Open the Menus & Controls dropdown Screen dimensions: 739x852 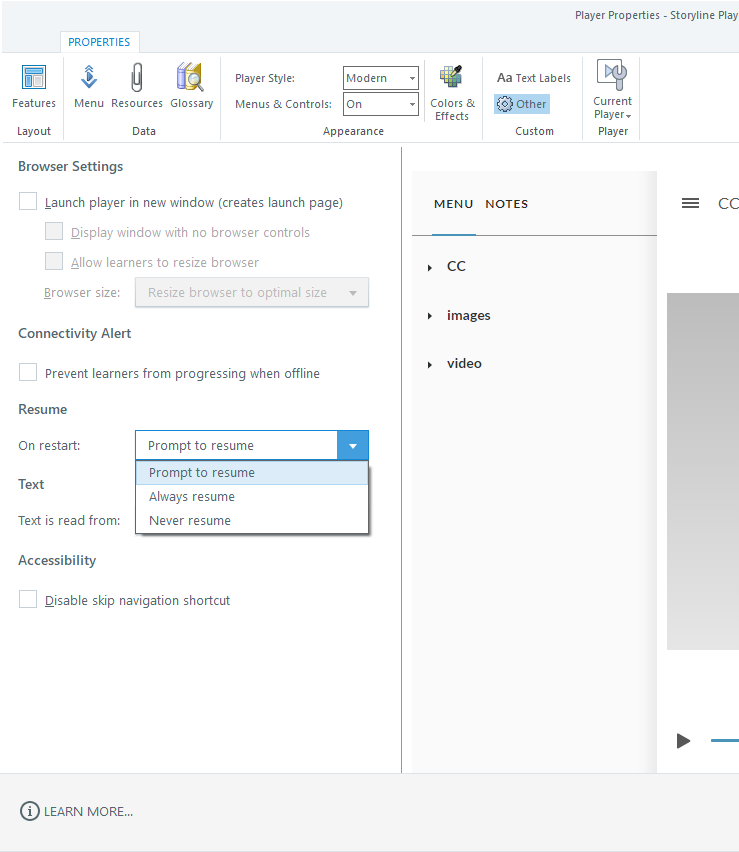click(380, 104)
